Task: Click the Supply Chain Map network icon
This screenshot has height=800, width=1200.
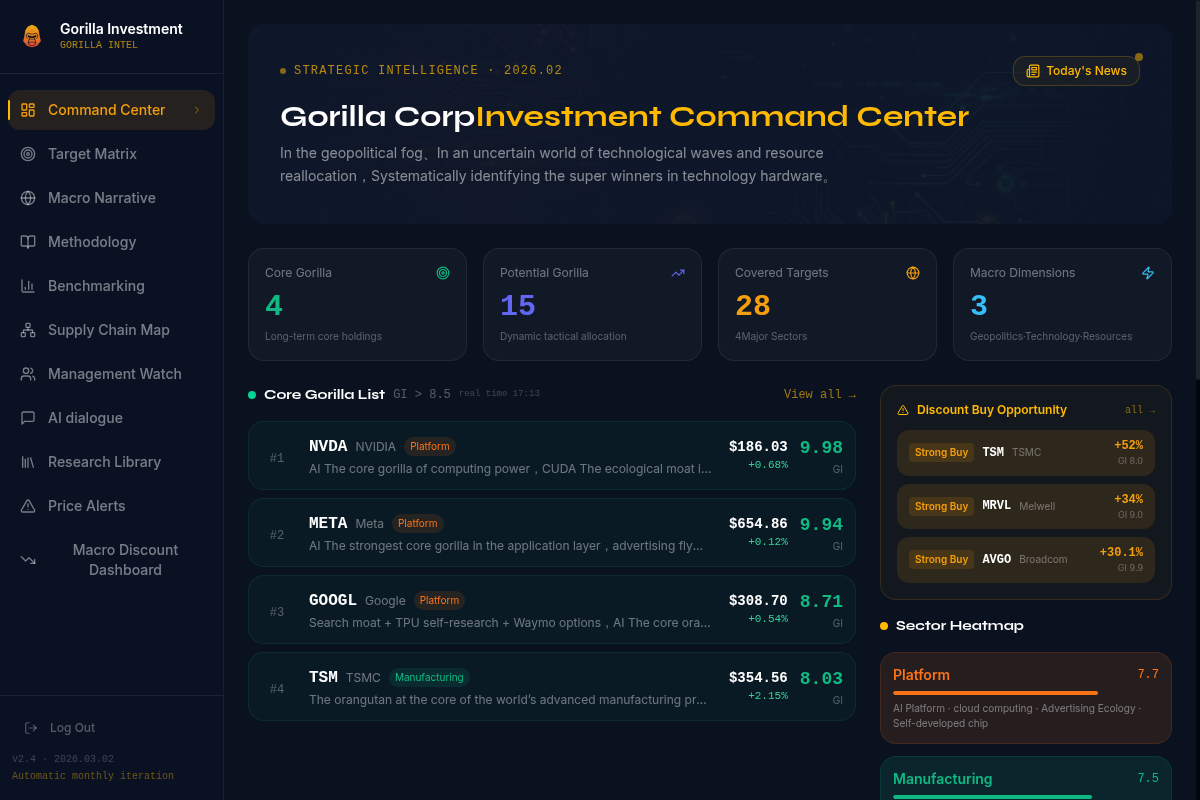Action: (x=28, y=330)
